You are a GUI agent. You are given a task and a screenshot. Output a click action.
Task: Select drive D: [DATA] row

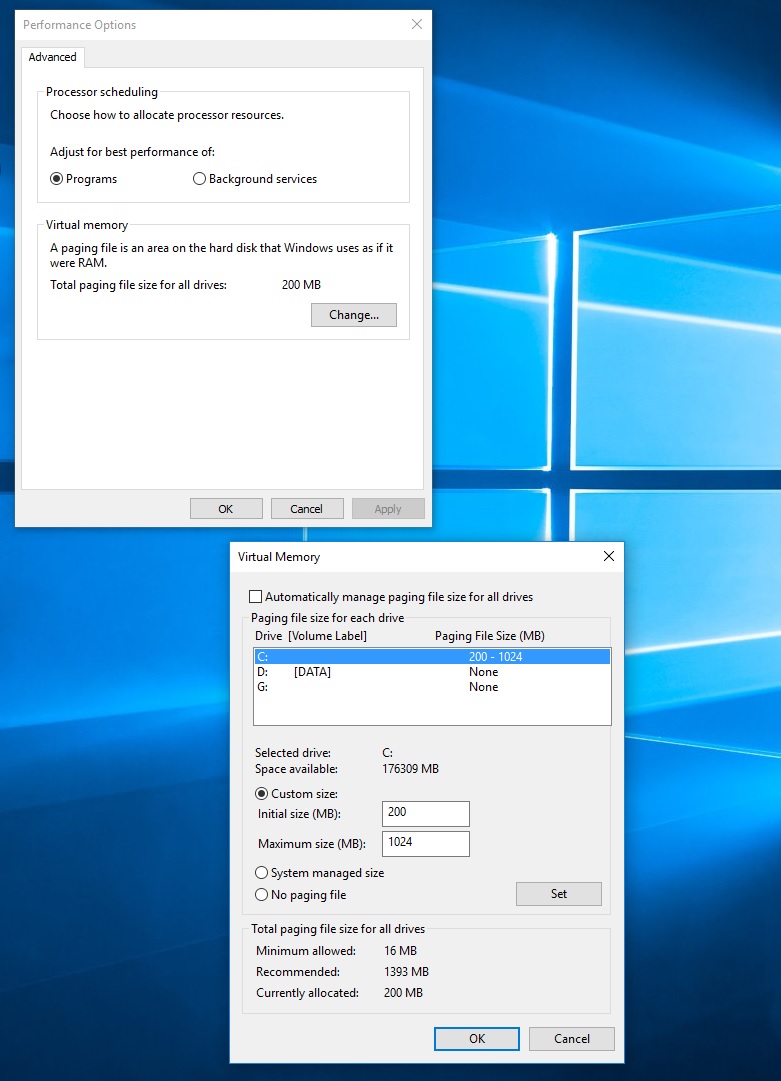click(x=432, y=671)
